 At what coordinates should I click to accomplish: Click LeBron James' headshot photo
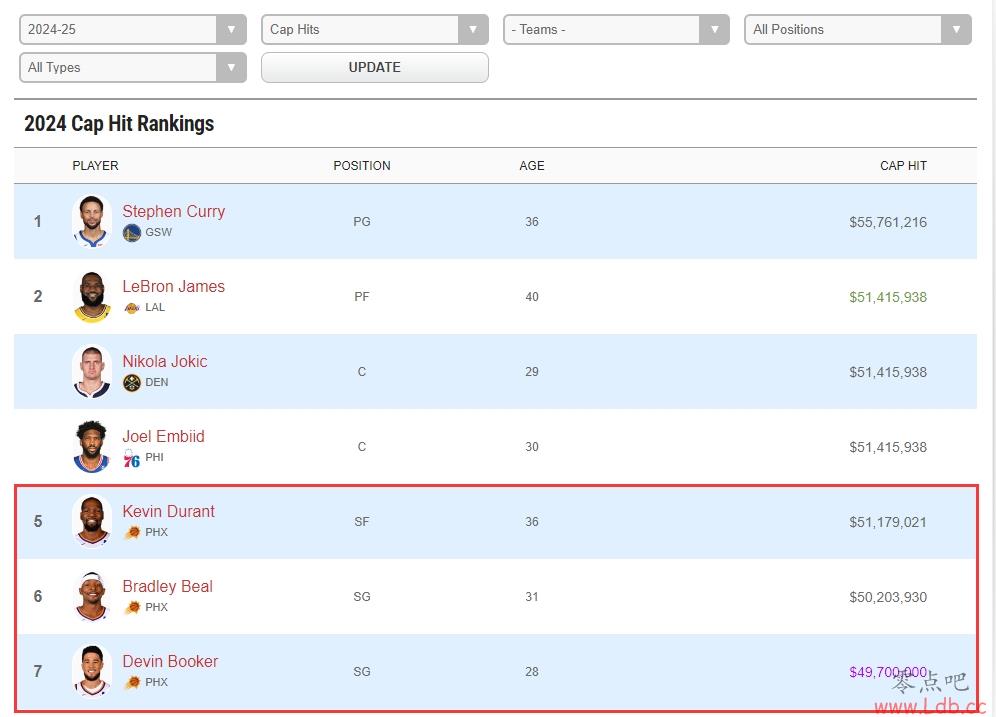(92, 297)
